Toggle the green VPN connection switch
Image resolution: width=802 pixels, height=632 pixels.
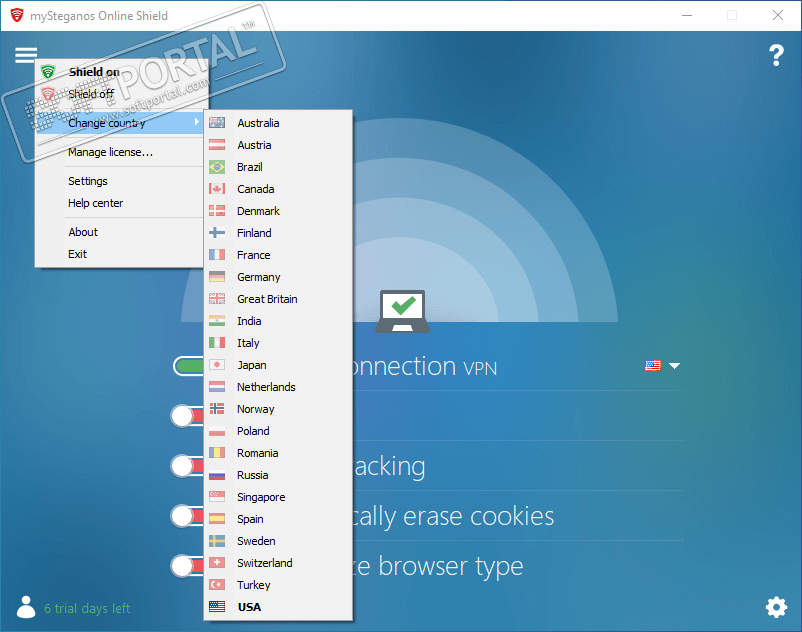(189, 366)
